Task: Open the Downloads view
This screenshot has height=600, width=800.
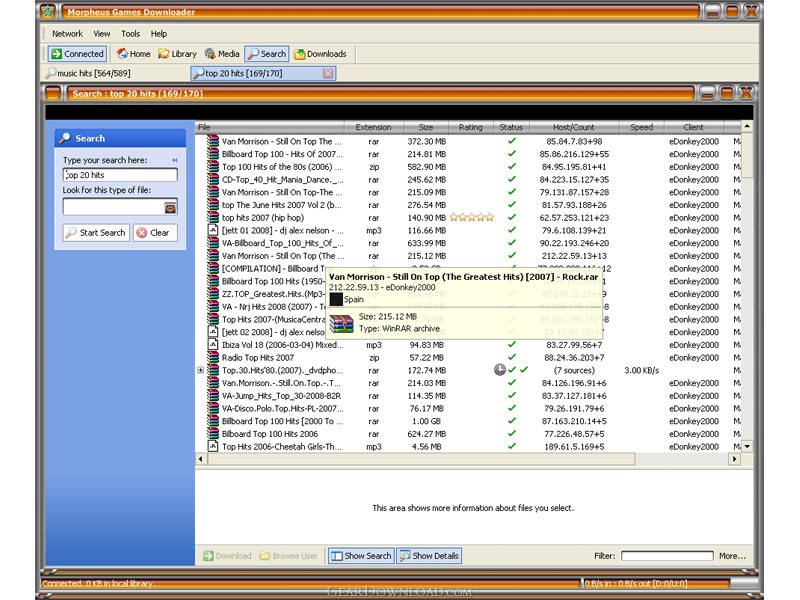Action: click(x=320, y=54)
